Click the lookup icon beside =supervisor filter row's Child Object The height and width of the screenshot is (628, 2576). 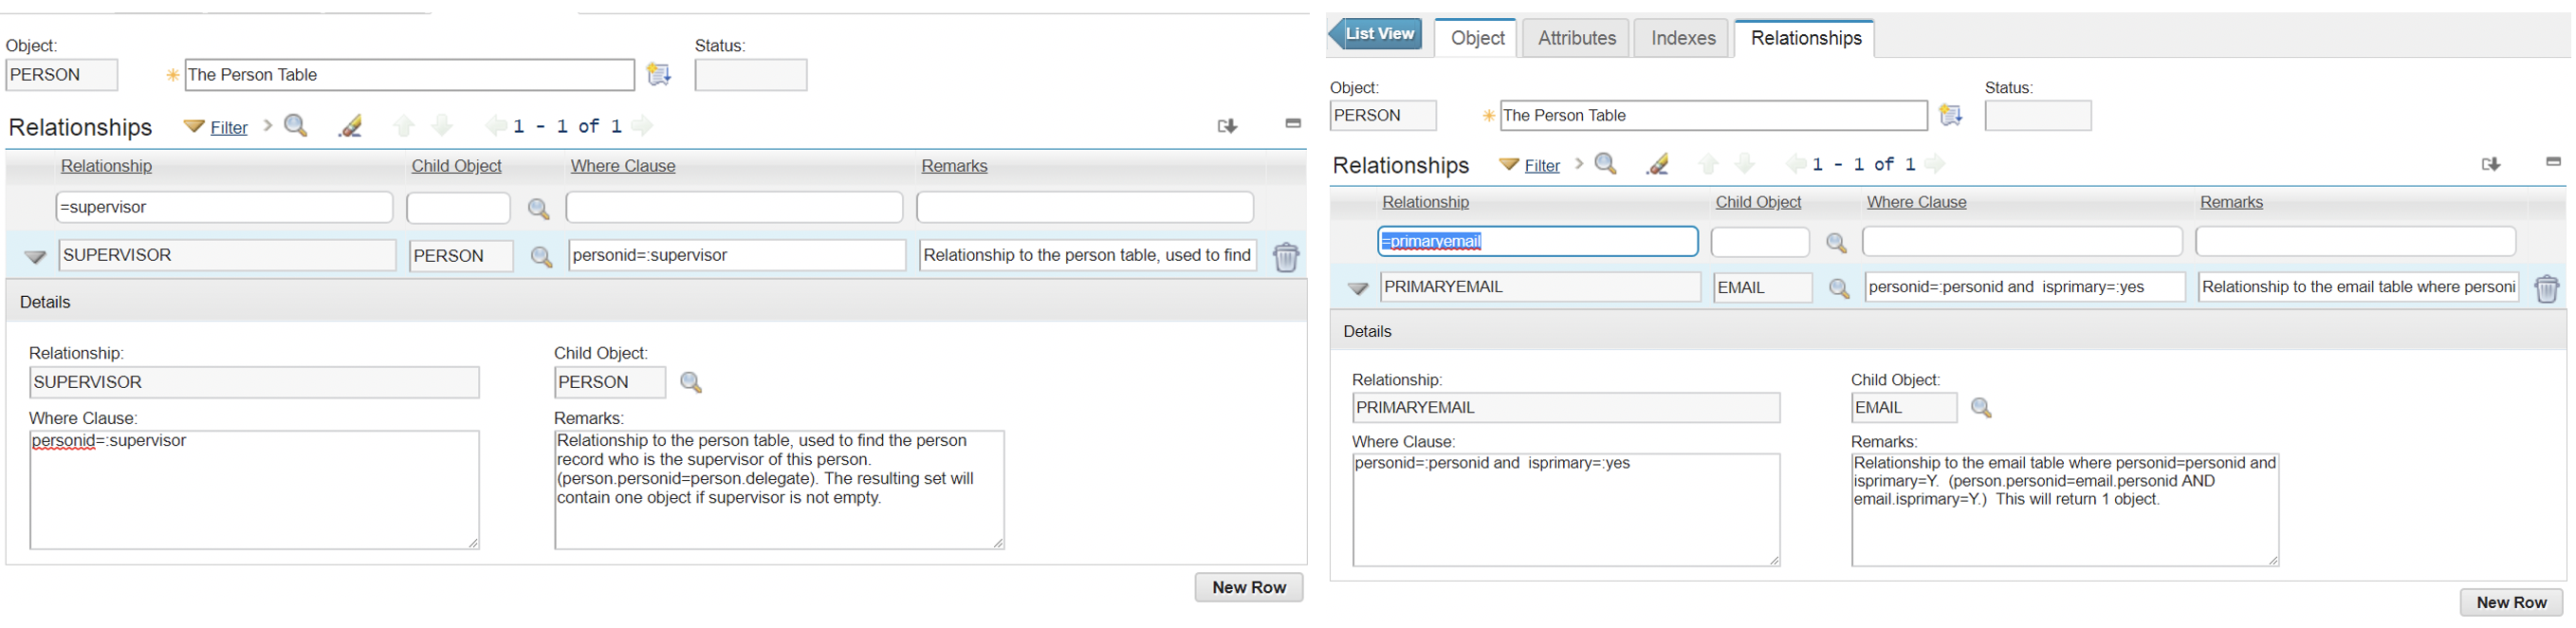[538, 209]
